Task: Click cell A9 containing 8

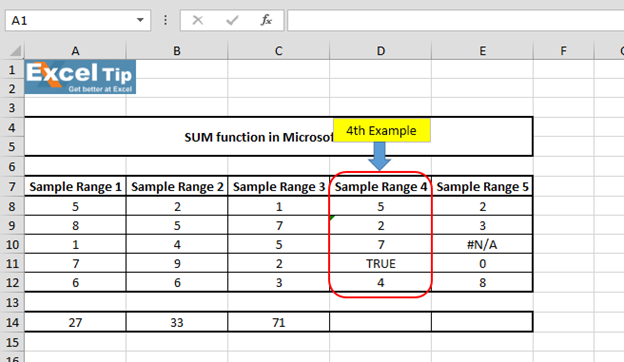Action: [x=75, y=225]
